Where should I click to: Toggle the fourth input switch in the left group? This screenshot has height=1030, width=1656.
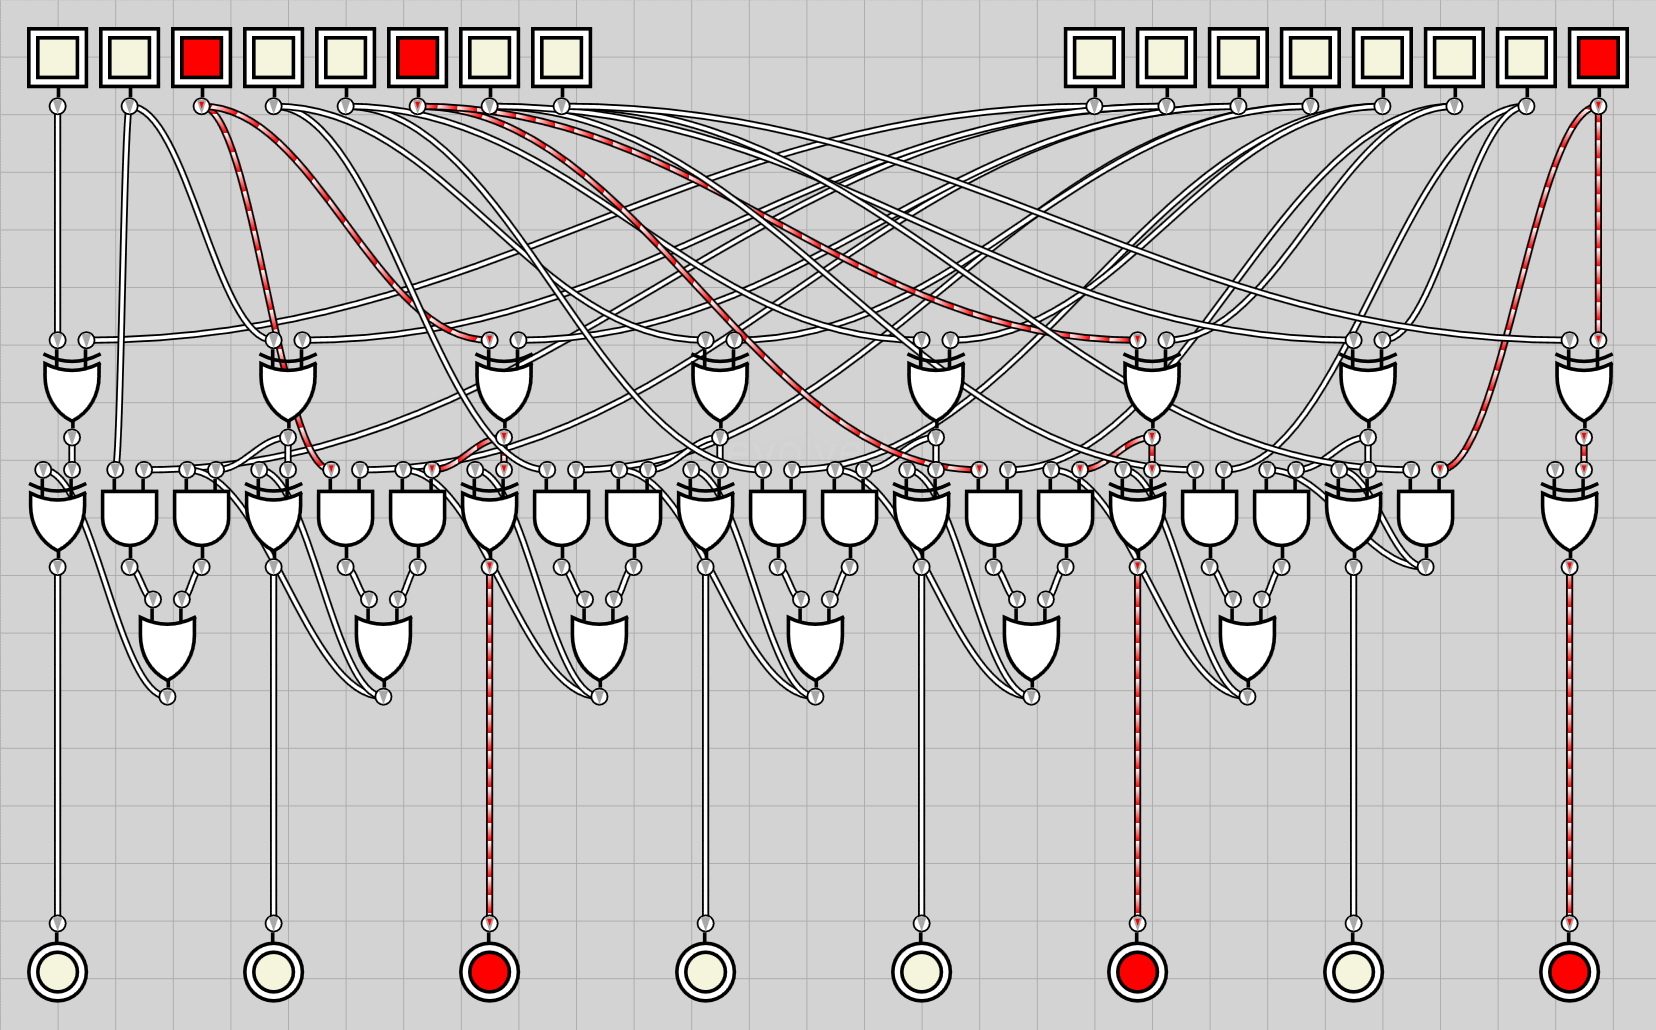pyautogui.click(x=273, y=58)
